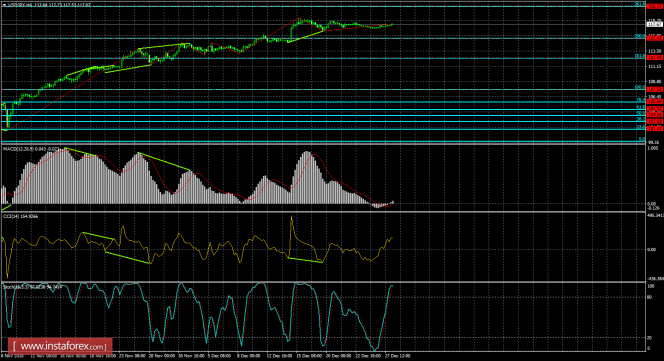Image resolution: width=664 pixels, height=361 pixels.
Task: Click the red 107.52 price tag
Action: click(655, 89)
